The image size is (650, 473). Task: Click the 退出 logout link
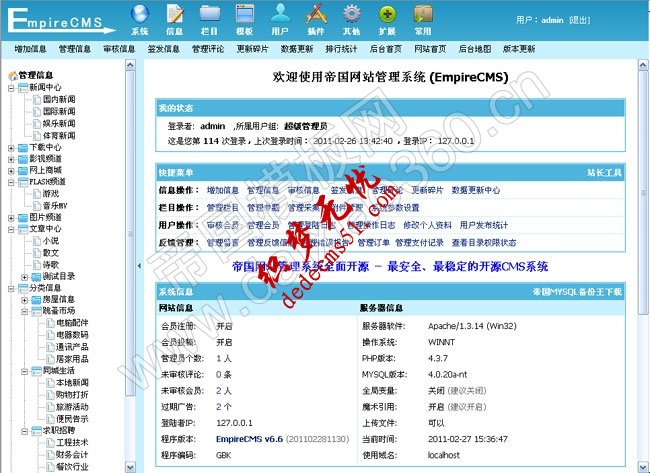point(580,20)
